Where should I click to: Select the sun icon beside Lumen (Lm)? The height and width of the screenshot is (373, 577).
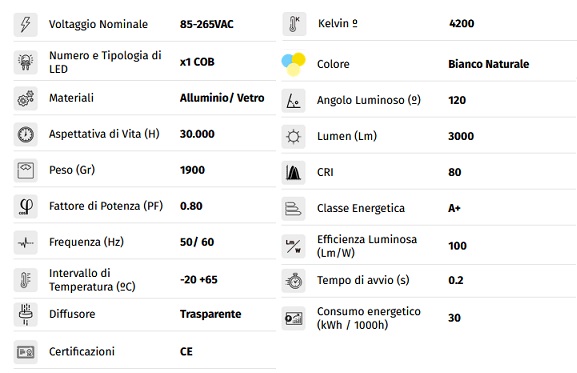click(293, 136)
